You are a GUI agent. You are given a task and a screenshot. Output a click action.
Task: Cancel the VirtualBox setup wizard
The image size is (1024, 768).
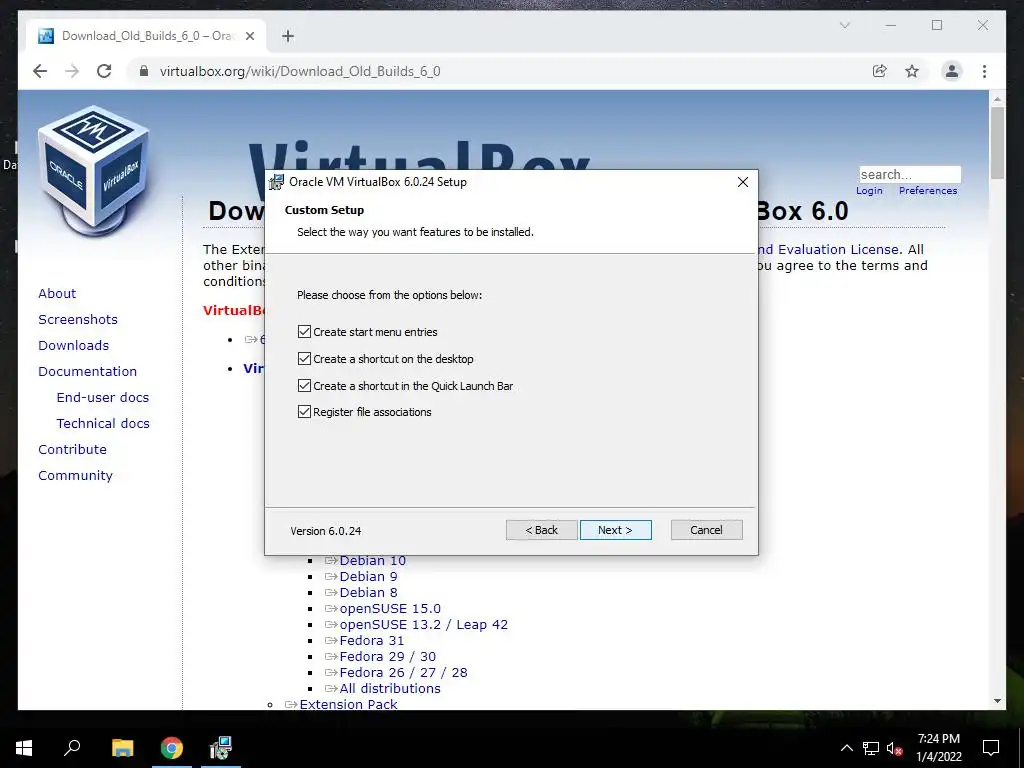point(706,530)
